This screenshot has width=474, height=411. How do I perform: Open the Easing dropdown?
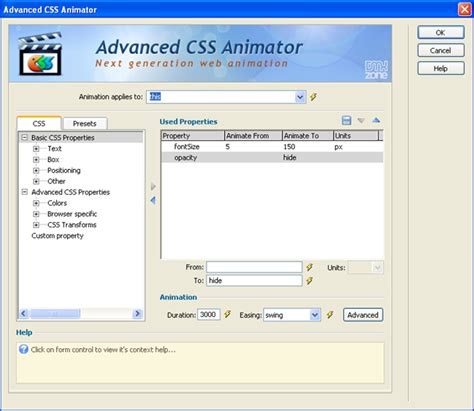[x=315, y=315]
